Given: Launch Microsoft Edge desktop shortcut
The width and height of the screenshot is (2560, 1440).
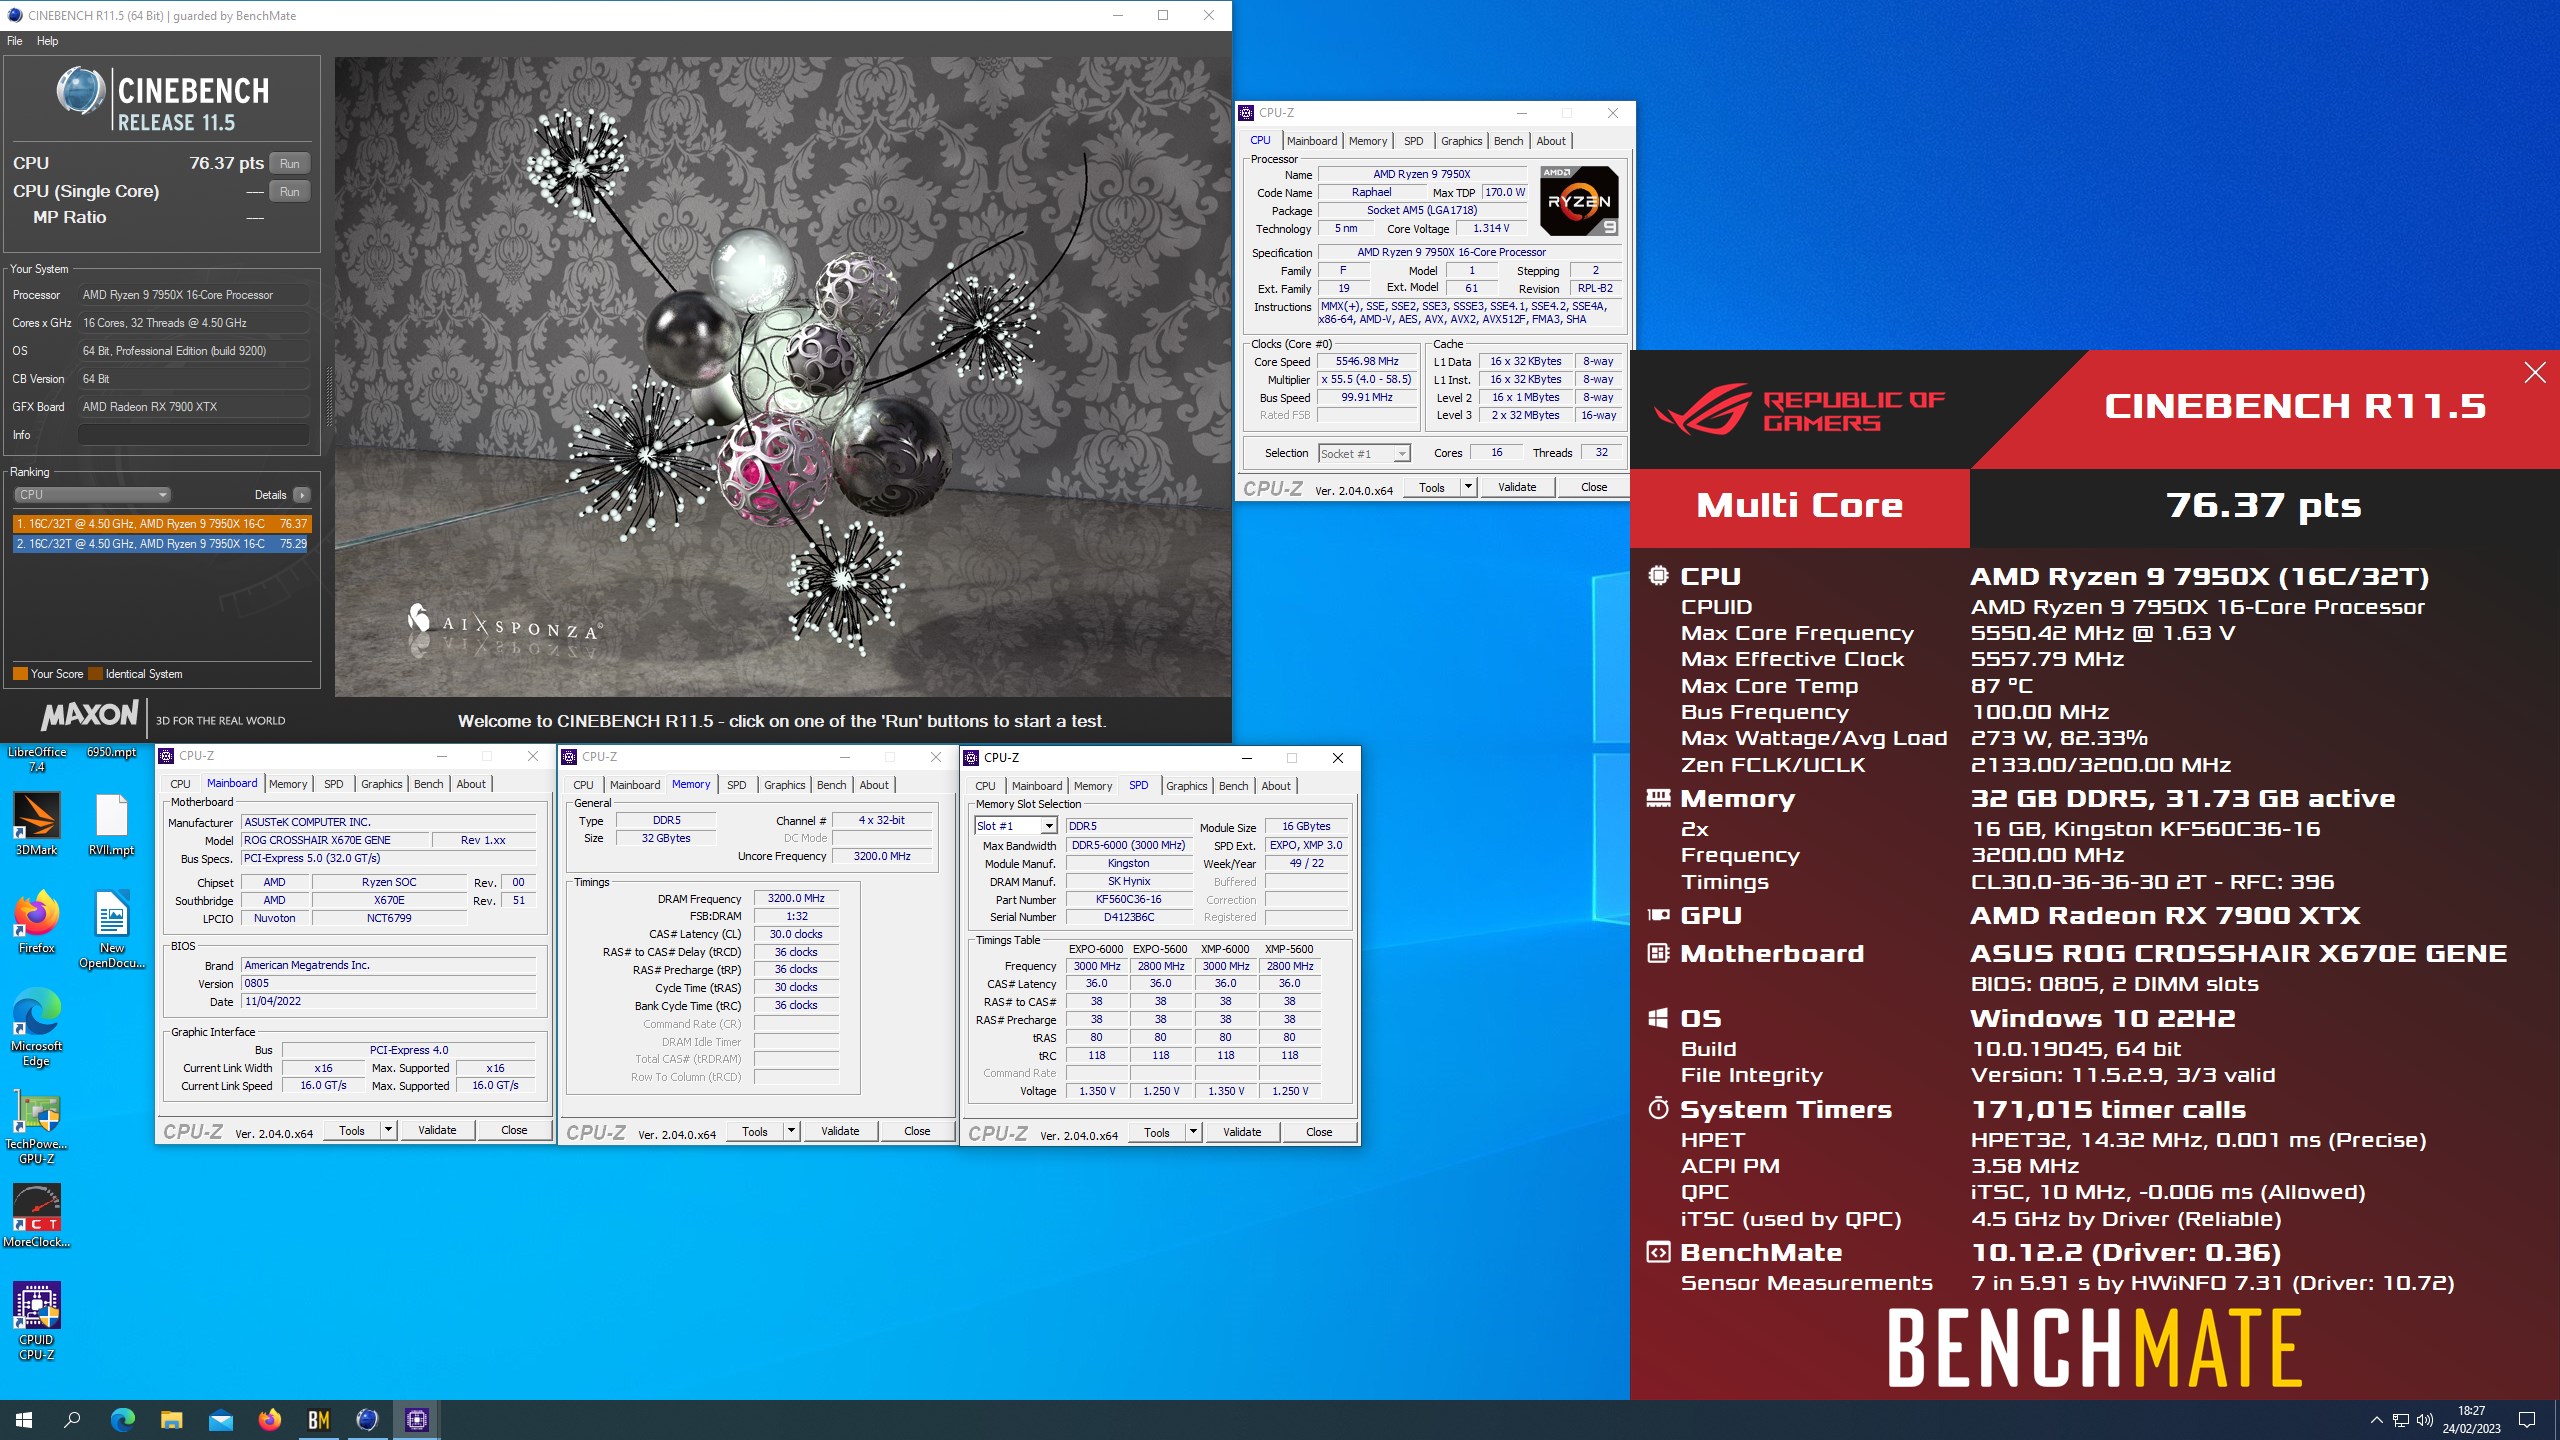Looking at the screenshot, I should tap(37, 1026).
